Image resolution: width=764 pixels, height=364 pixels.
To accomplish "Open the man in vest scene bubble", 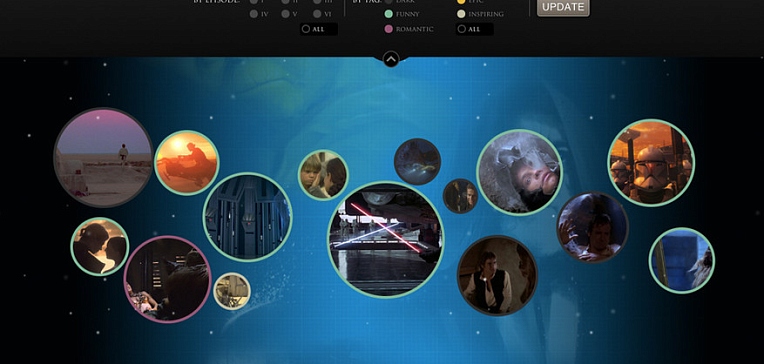I will point(497,276).
